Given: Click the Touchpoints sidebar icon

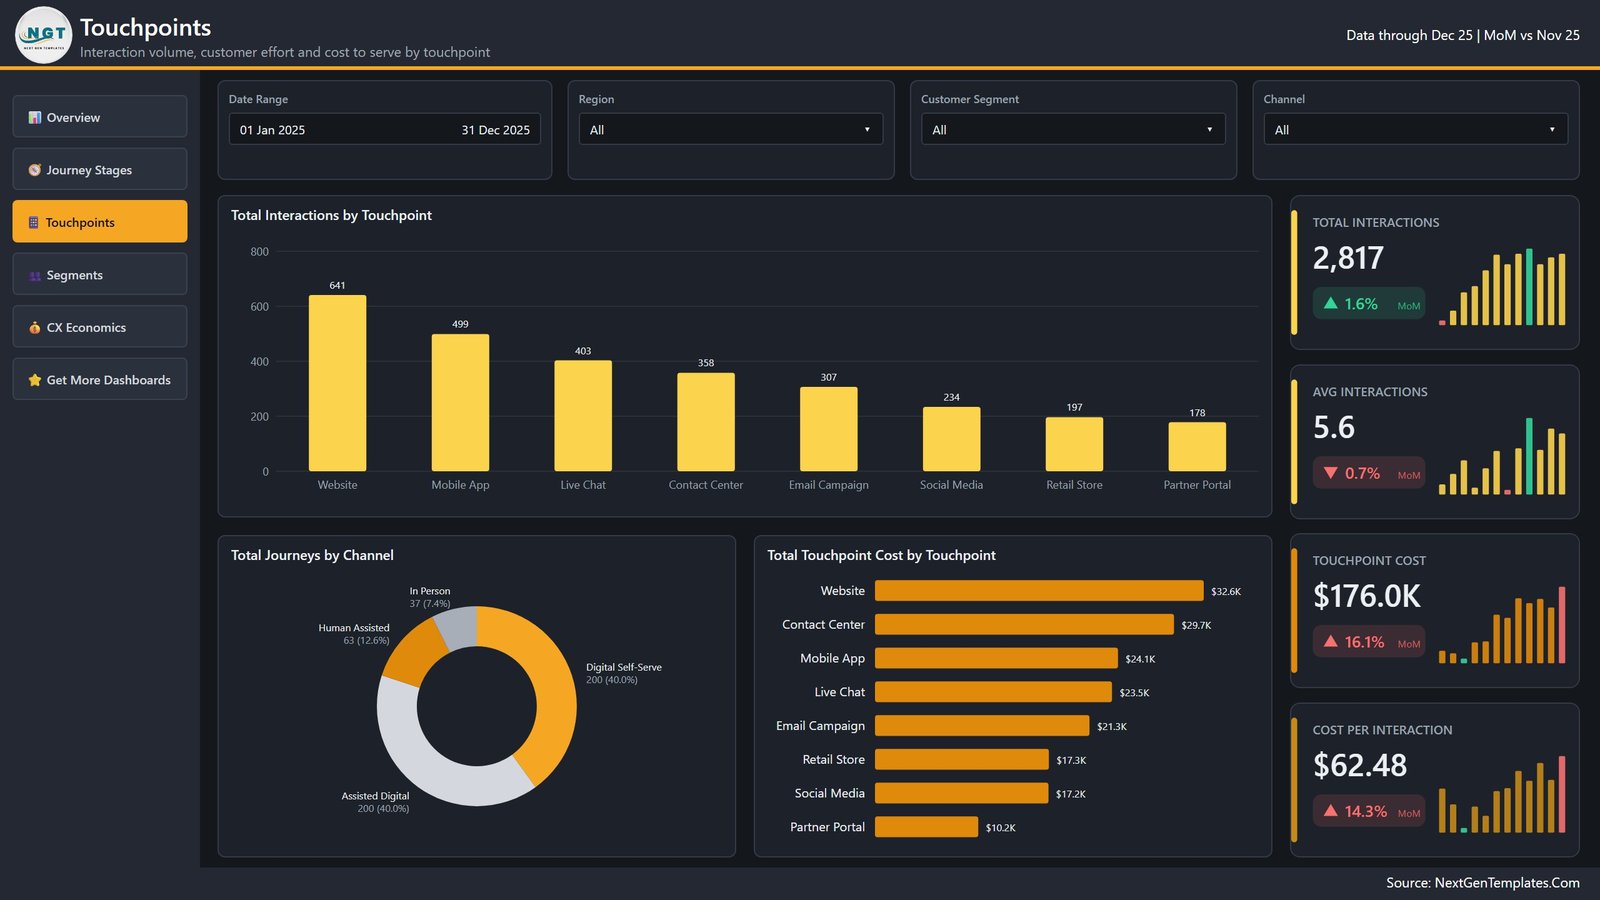Looking at the screenshot, I should 34,222.
